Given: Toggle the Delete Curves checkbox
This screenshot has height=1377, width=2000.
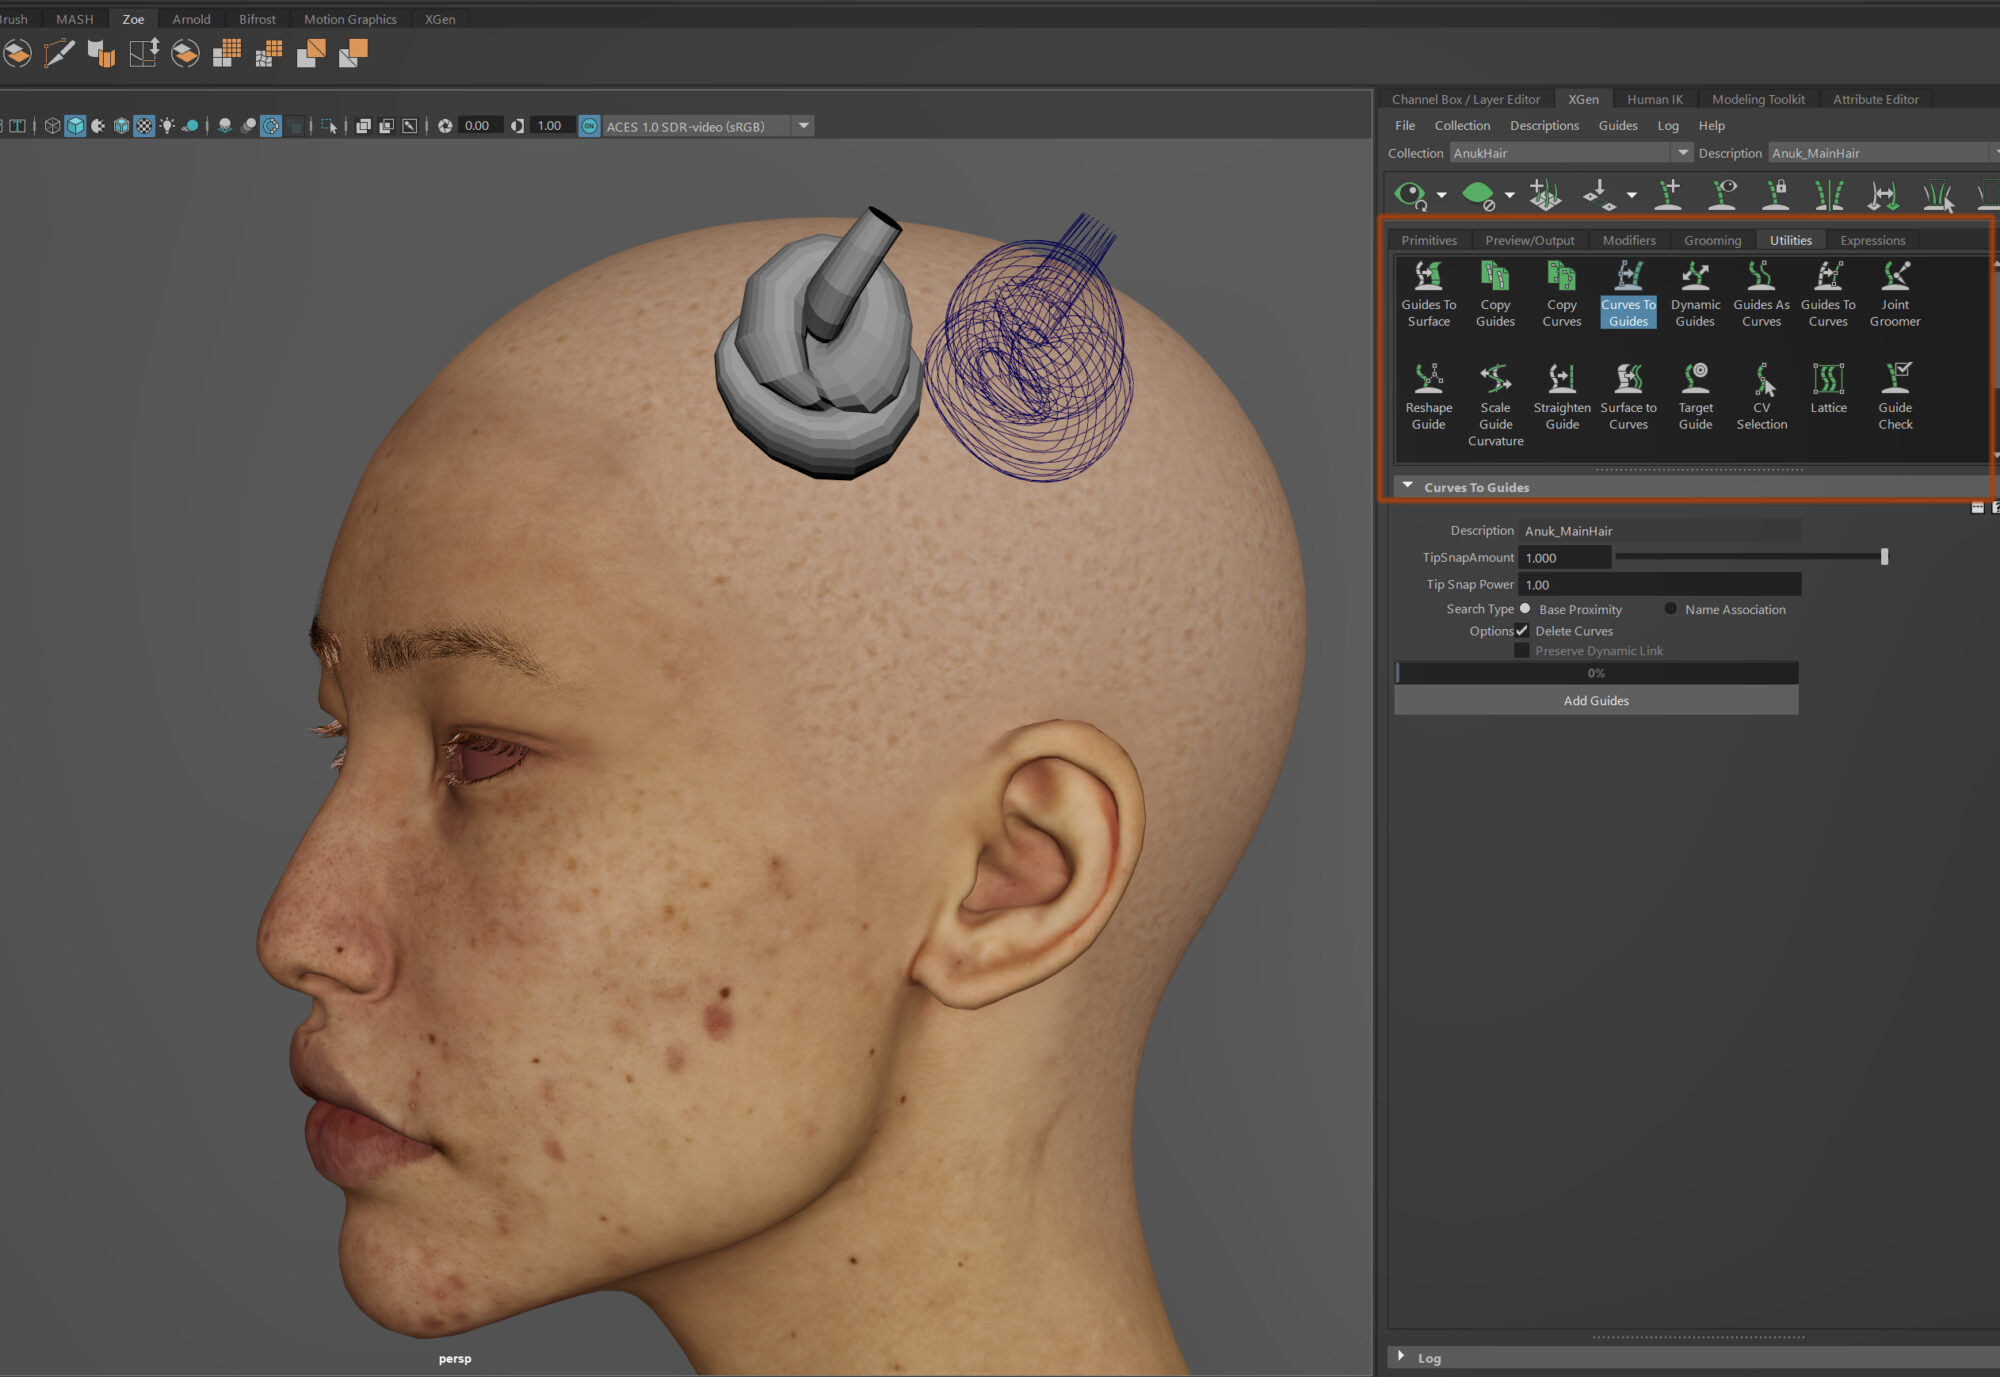Looking at the screenshot, I should 1522,631.
